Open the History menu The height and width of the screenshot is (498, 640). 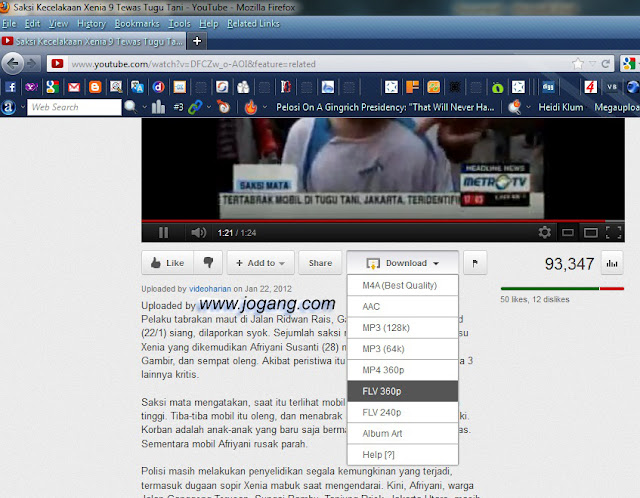coord(91,24)
